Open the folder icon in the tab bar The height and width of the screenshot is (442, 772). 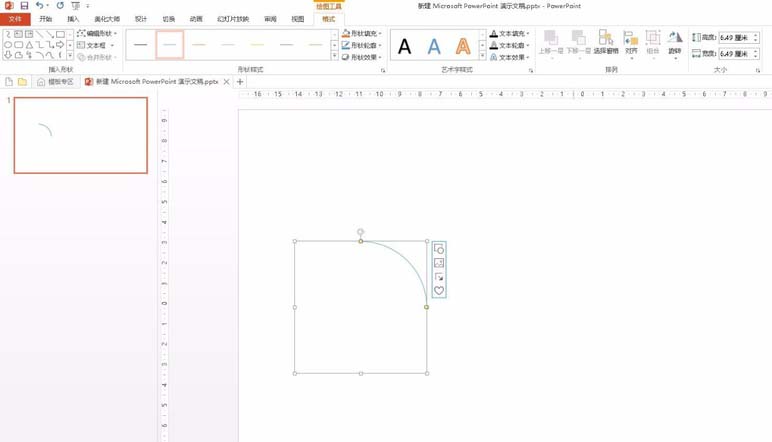coord(22,82)
